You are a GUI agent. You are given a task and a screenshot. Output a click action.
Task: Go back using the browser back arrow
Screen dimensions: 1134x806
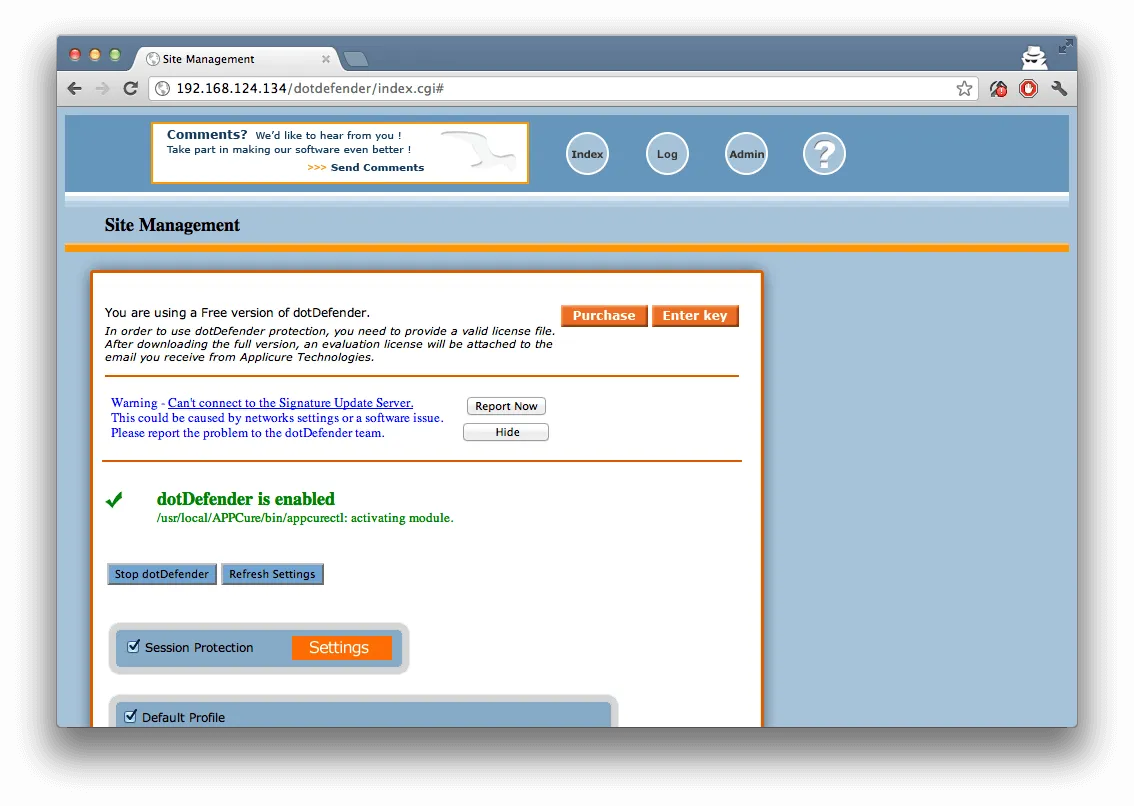click(x=75, y=89)
